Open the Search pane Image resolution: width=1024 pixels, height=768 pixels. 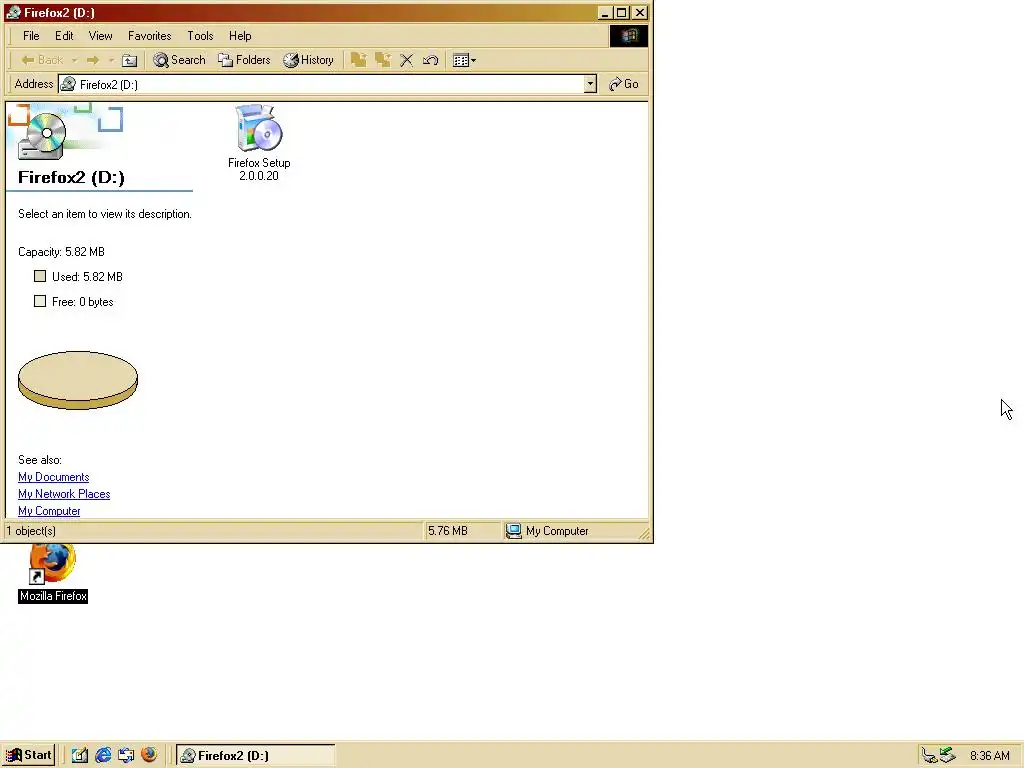[180, 60]
